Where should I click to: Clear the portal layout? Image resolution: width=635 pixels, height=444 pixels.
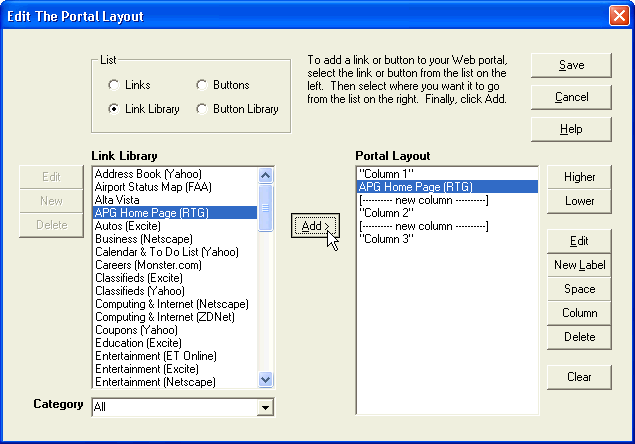point(579,377)
